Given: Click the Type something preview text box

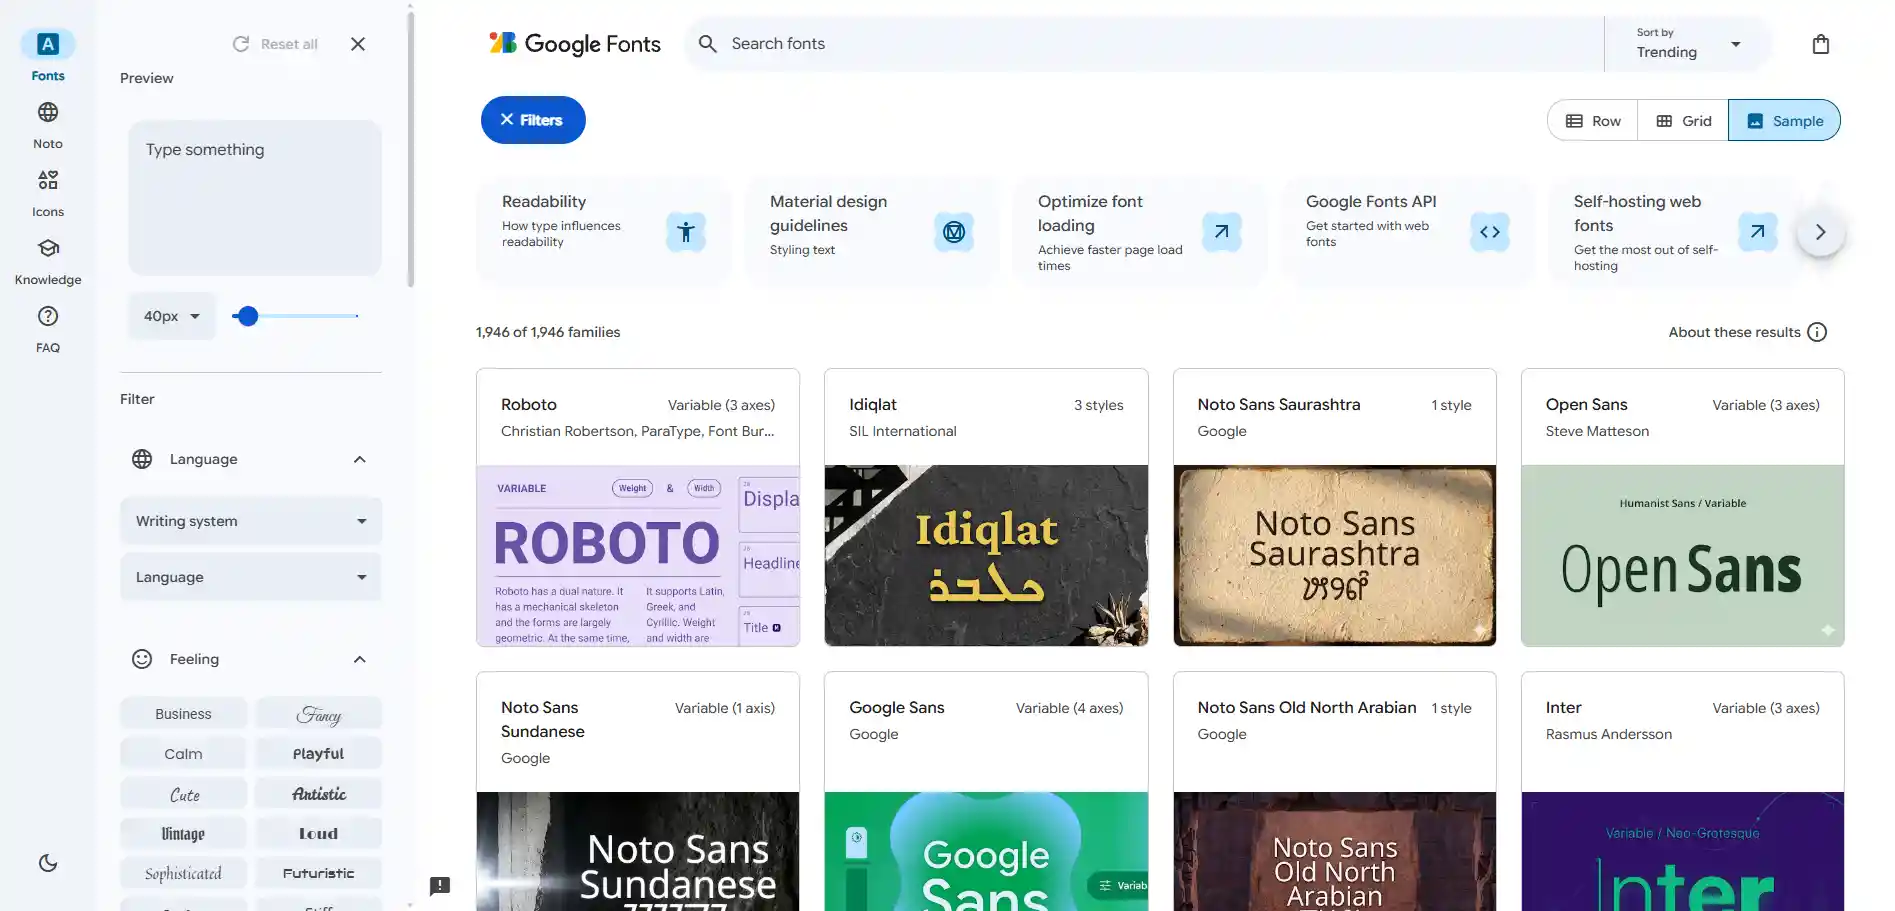Looking at the screenshot, I should click(x=255, y=198).
